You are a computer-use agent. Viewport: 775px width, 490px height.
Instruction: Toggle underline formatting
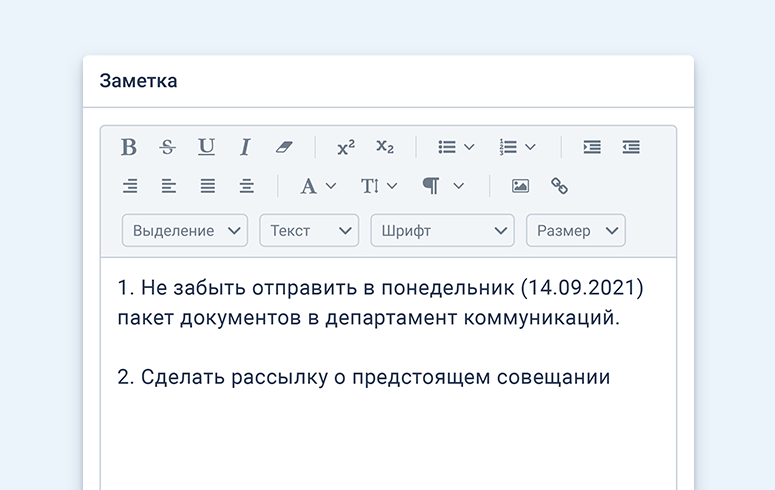(206, 147)
